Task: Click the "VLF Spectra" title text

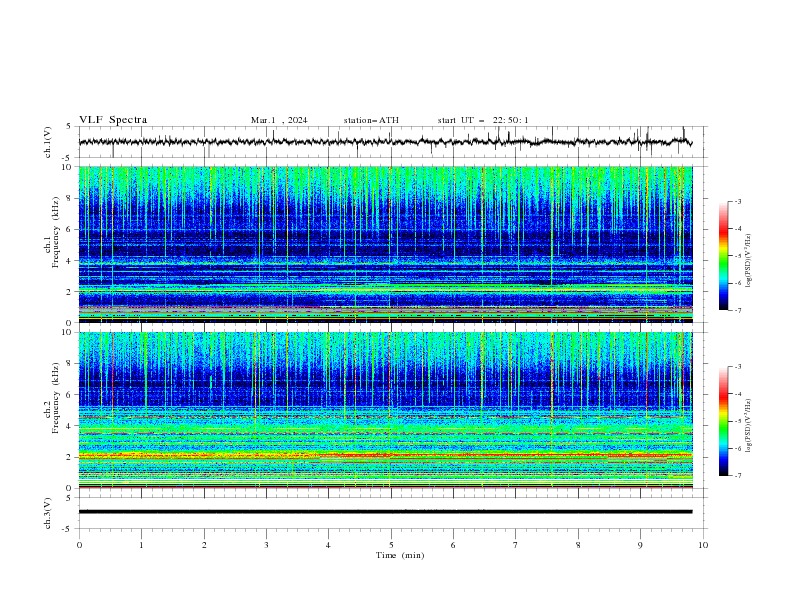Action: [113, 120]
